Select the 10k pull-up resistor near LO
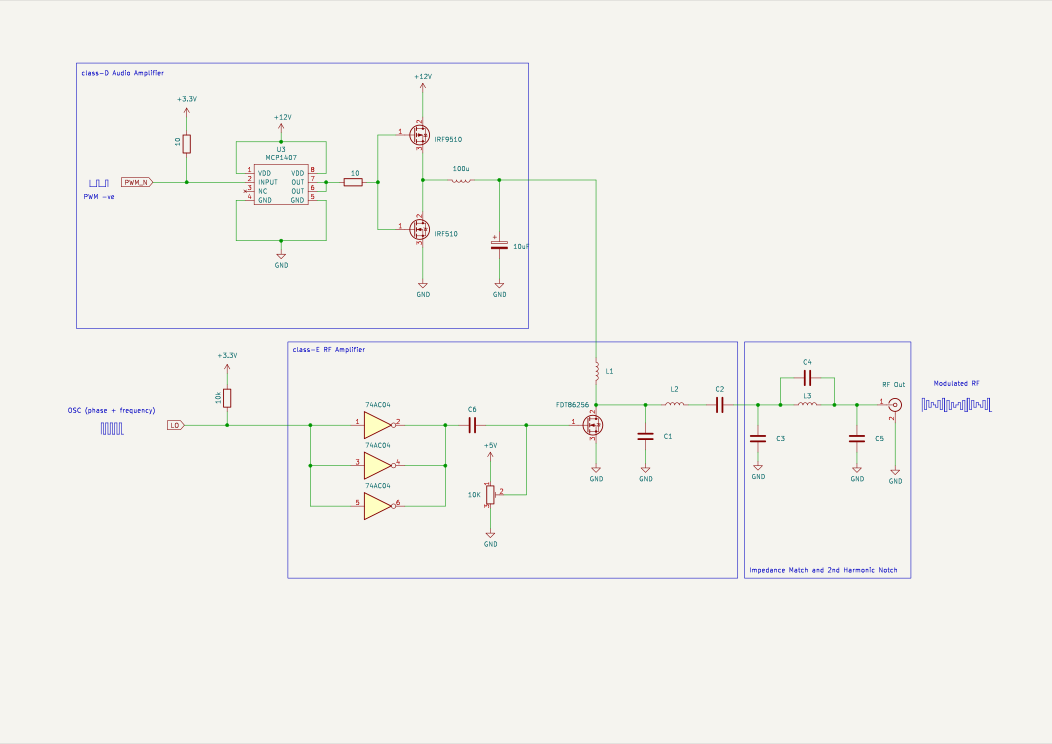 click(227, 398)
